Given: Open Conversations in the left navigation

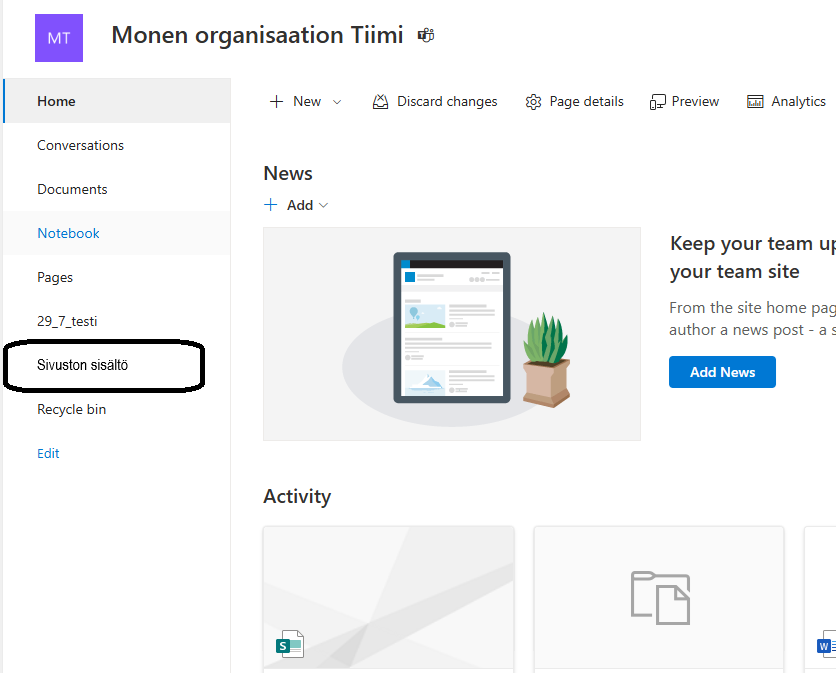Looking at the screenshot, I should point(80,145).
